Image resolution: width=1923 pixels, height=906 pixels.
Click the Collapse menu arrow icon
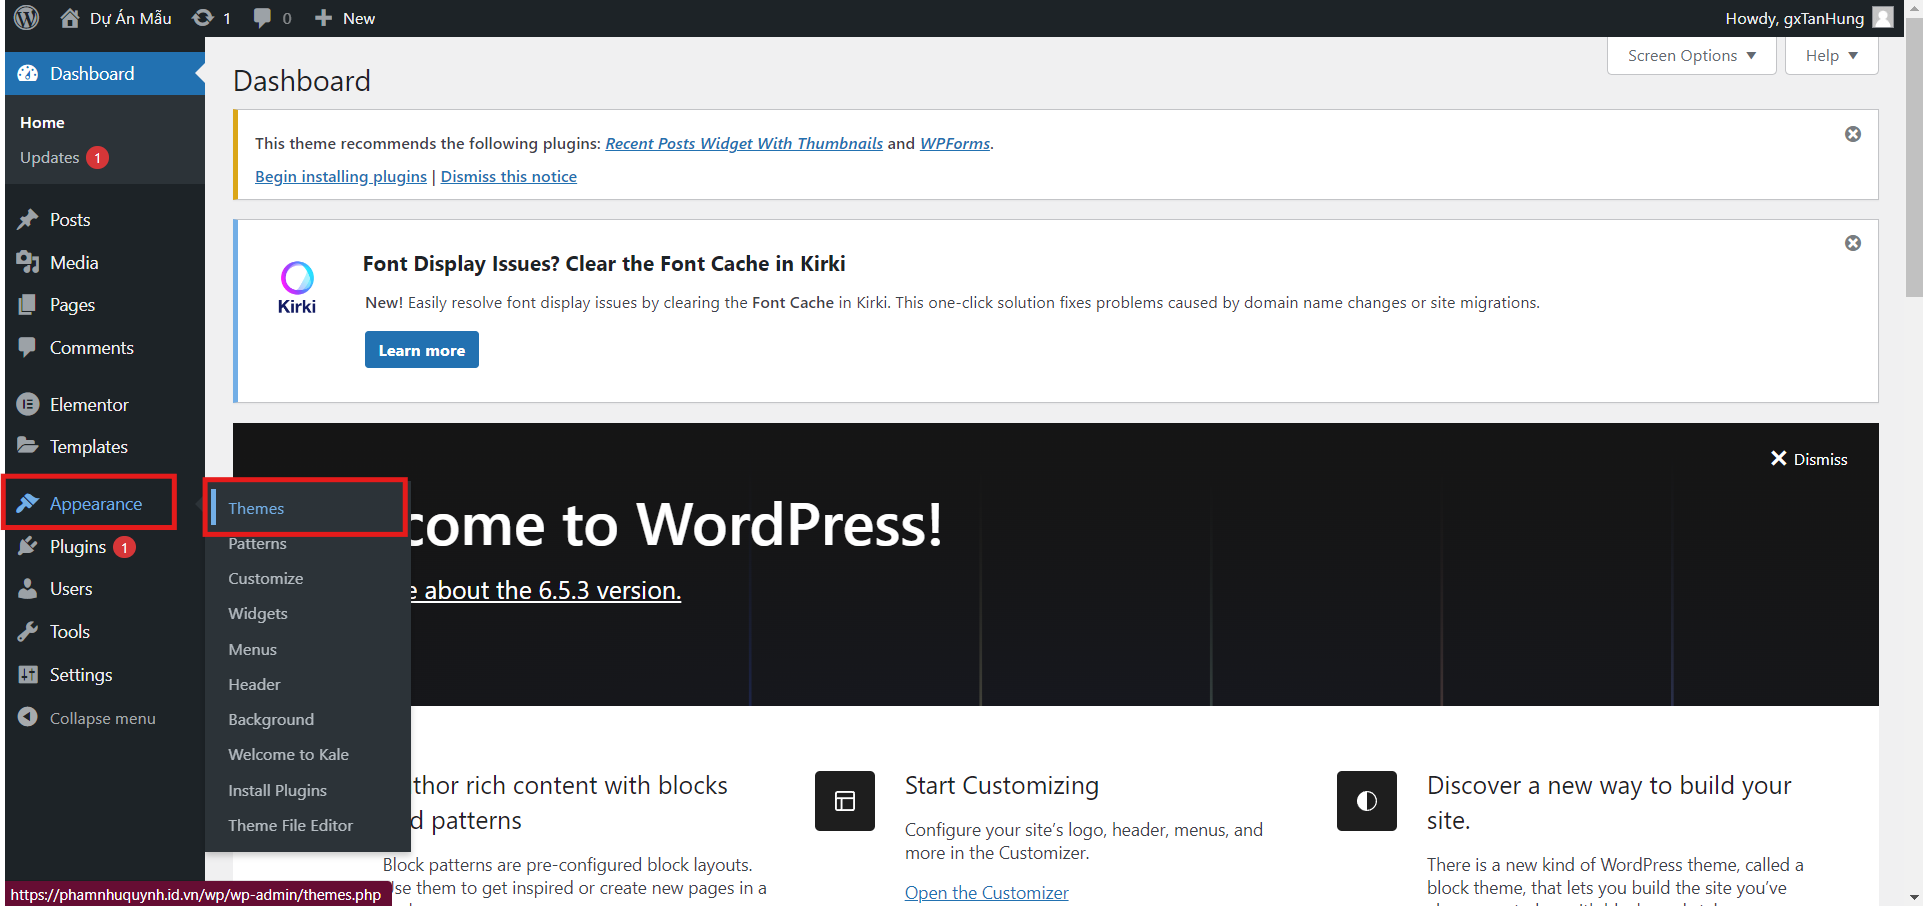coord(28,717)
